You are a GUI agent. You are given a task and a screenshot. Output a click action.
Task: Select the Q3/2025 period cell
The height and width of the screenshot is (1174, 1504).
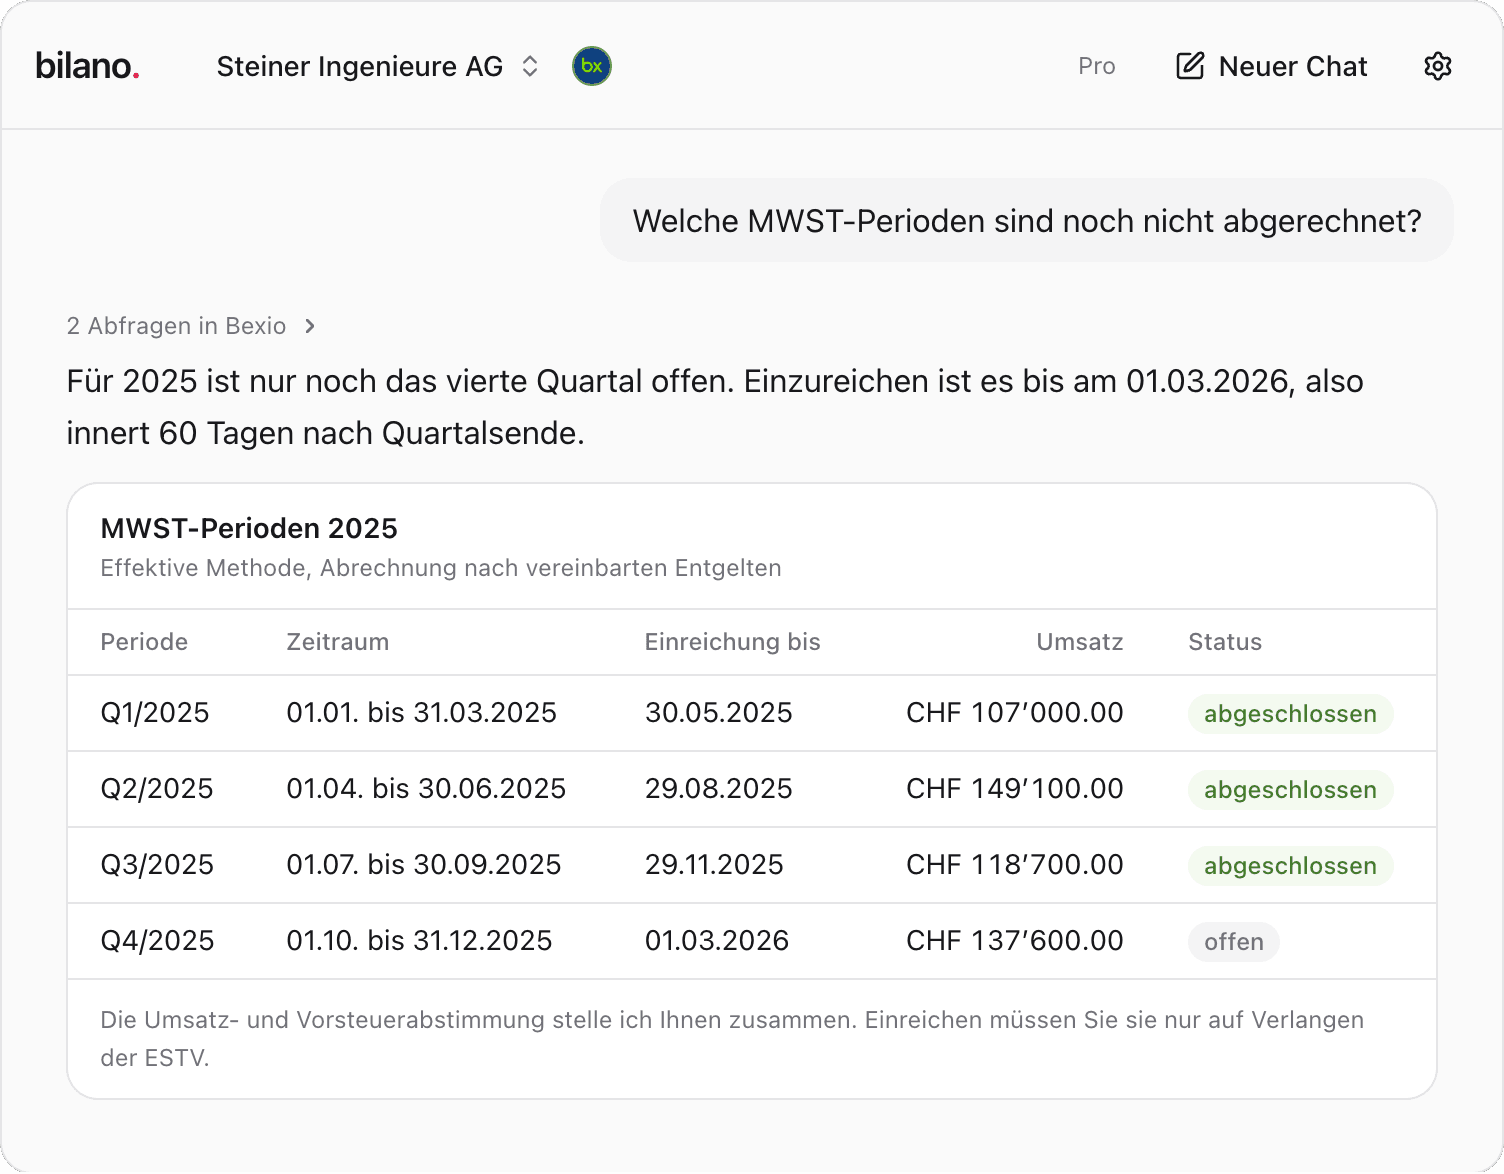[x=157, y=865]
